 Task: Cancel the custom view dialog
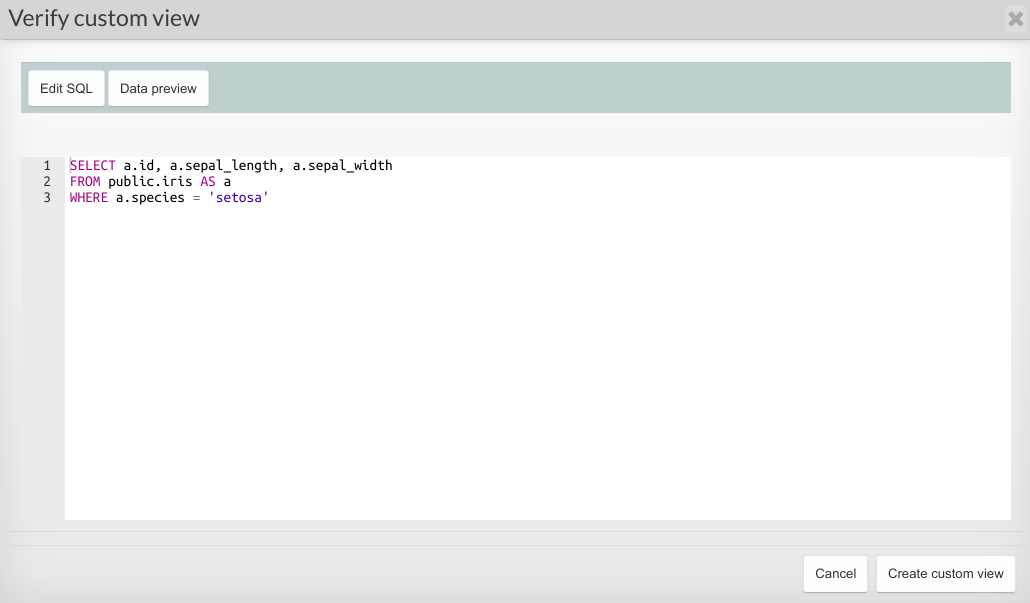point(834,573)
